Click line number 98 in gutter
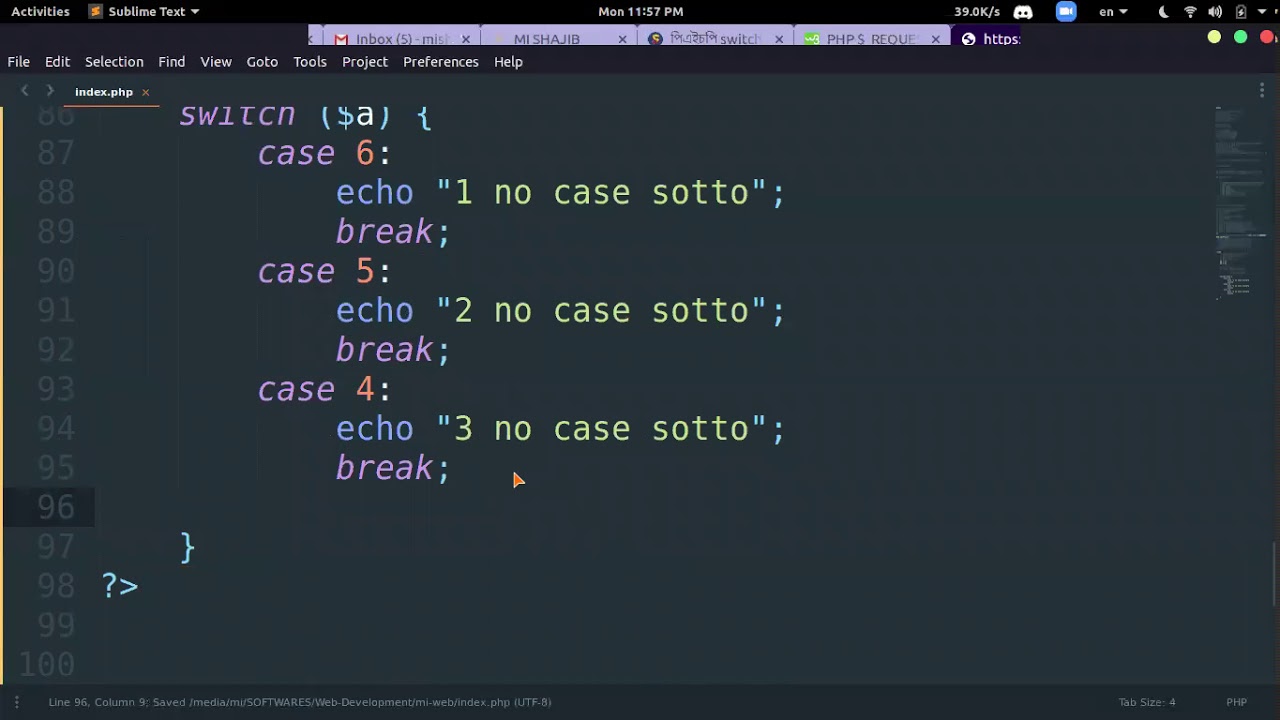This screenshot has height=720, width=1280. click(56, 586)
